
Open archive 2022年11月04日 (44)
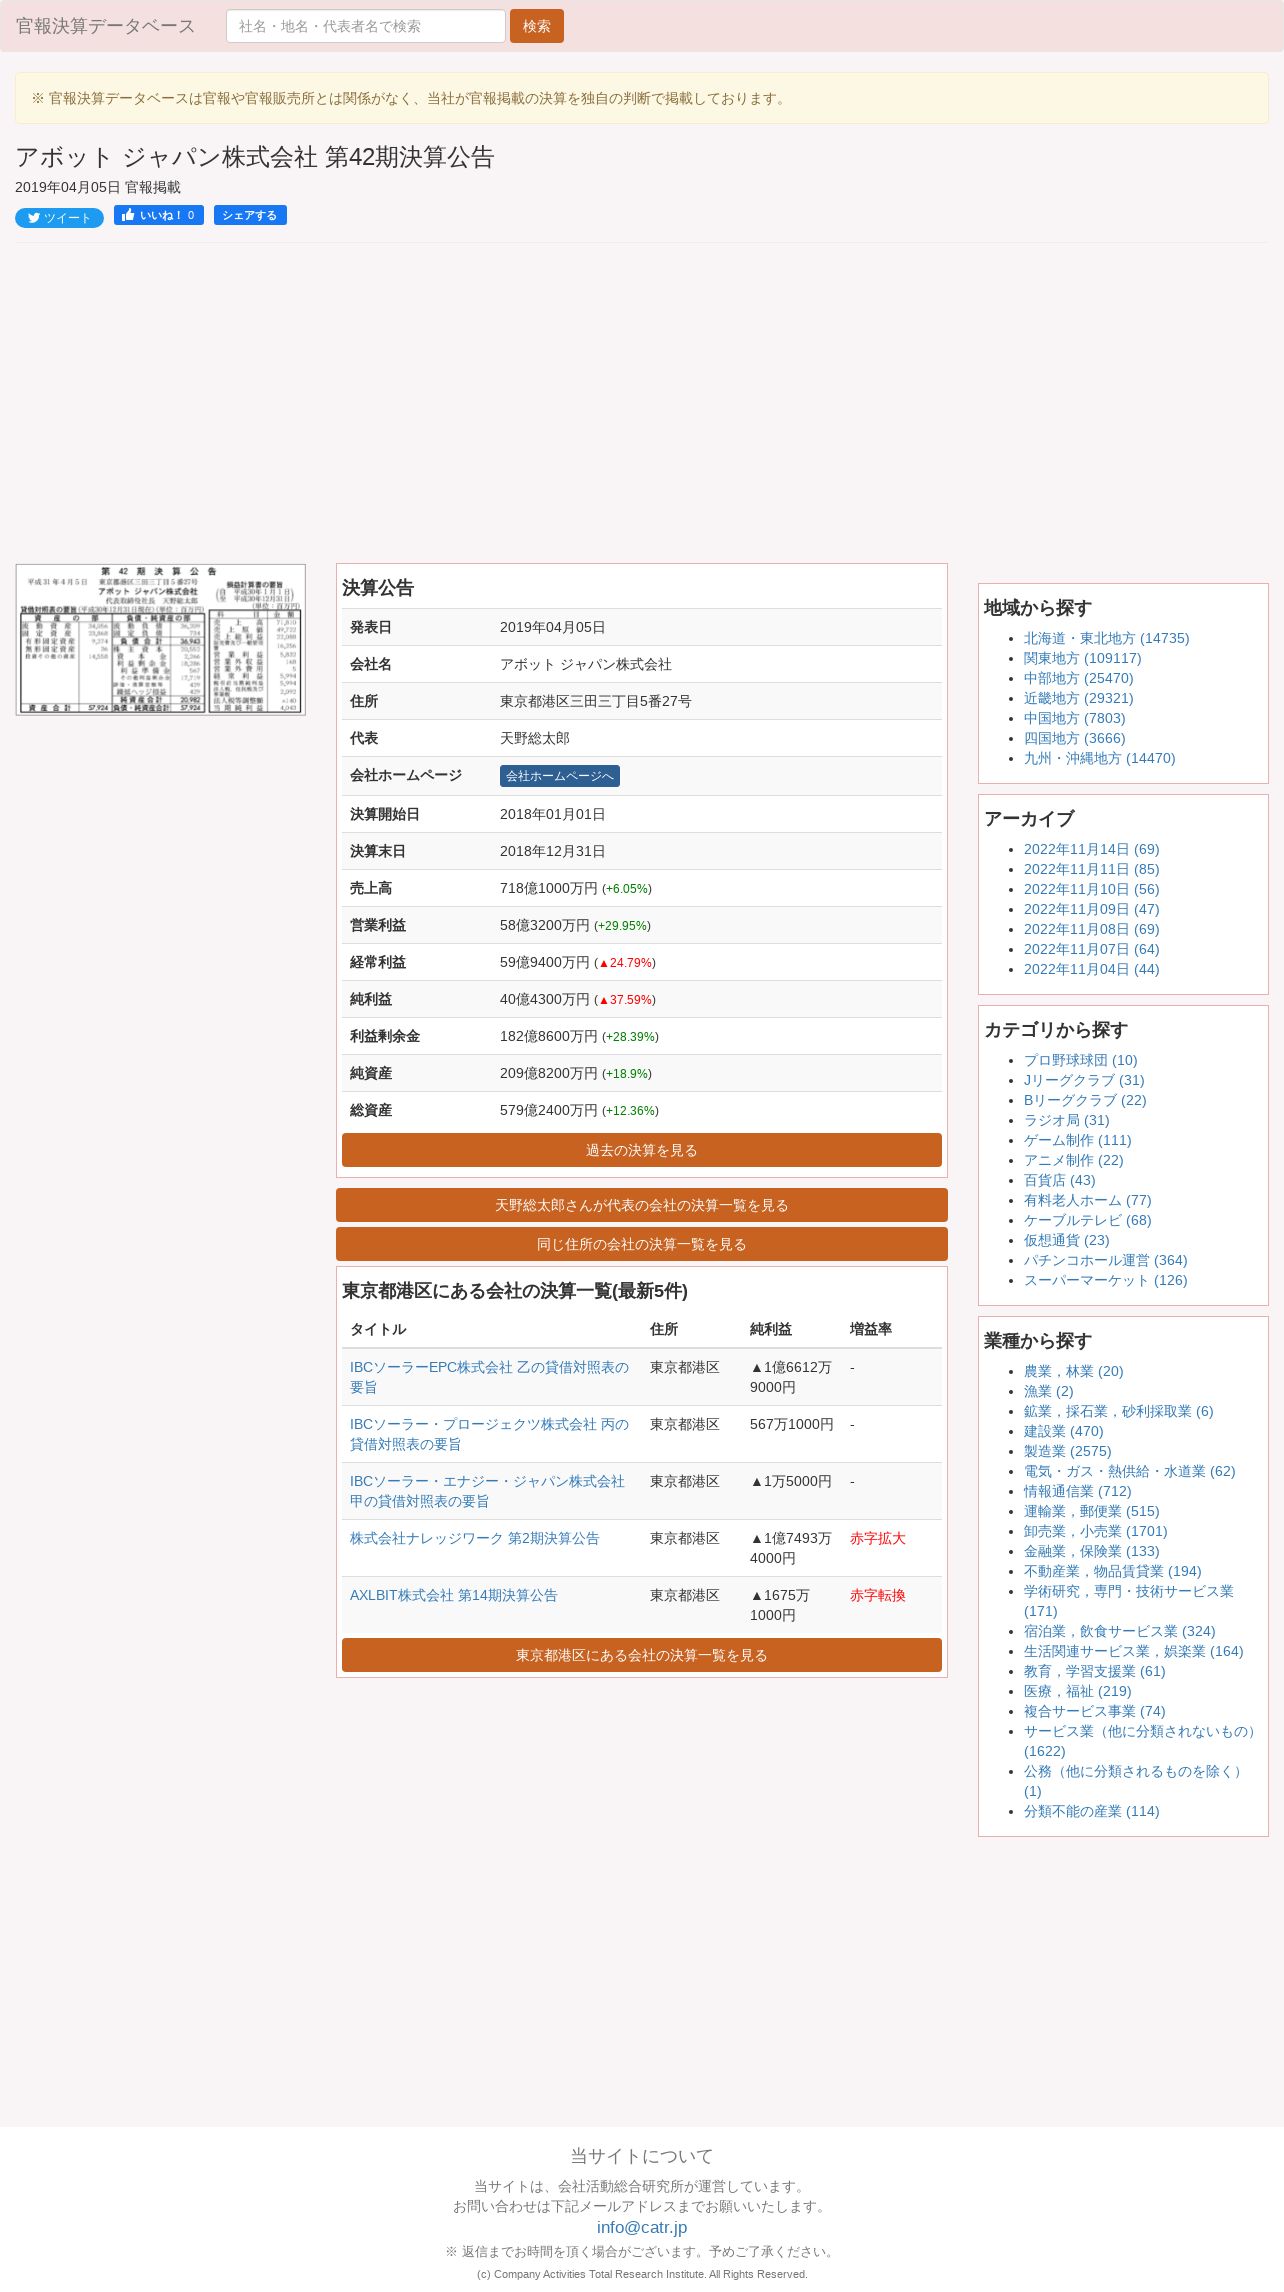pyautogui.click(x=1091, y=969)
